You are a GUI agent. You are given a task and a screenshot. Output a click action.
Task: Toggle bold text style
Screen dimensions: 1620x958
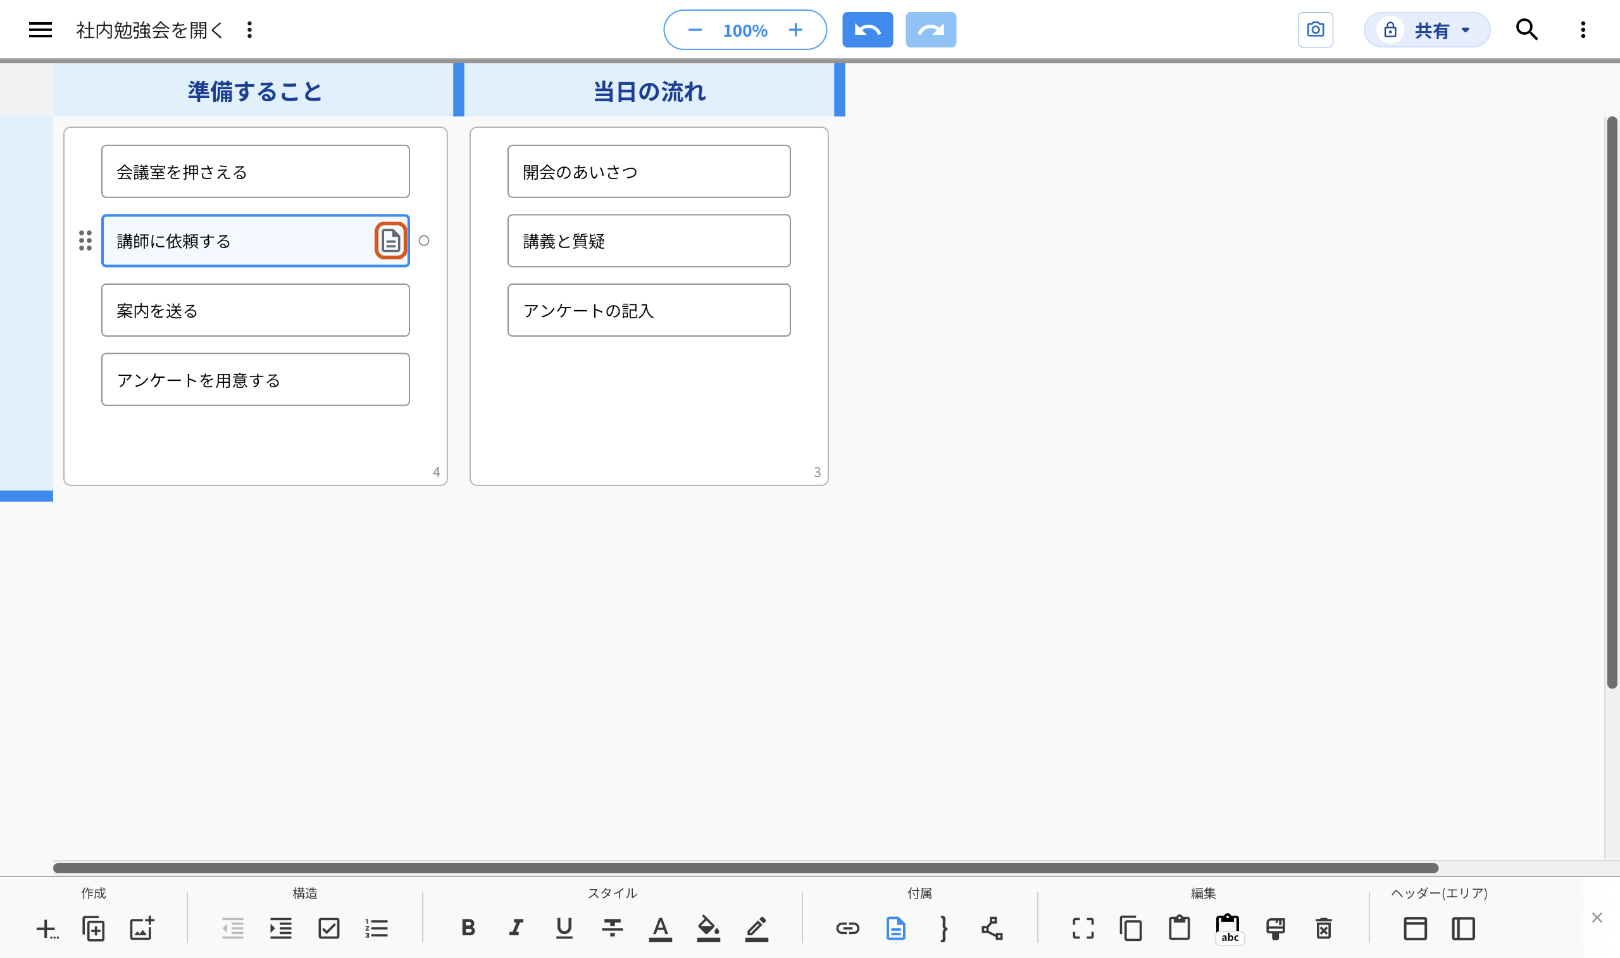pos(468,928)
